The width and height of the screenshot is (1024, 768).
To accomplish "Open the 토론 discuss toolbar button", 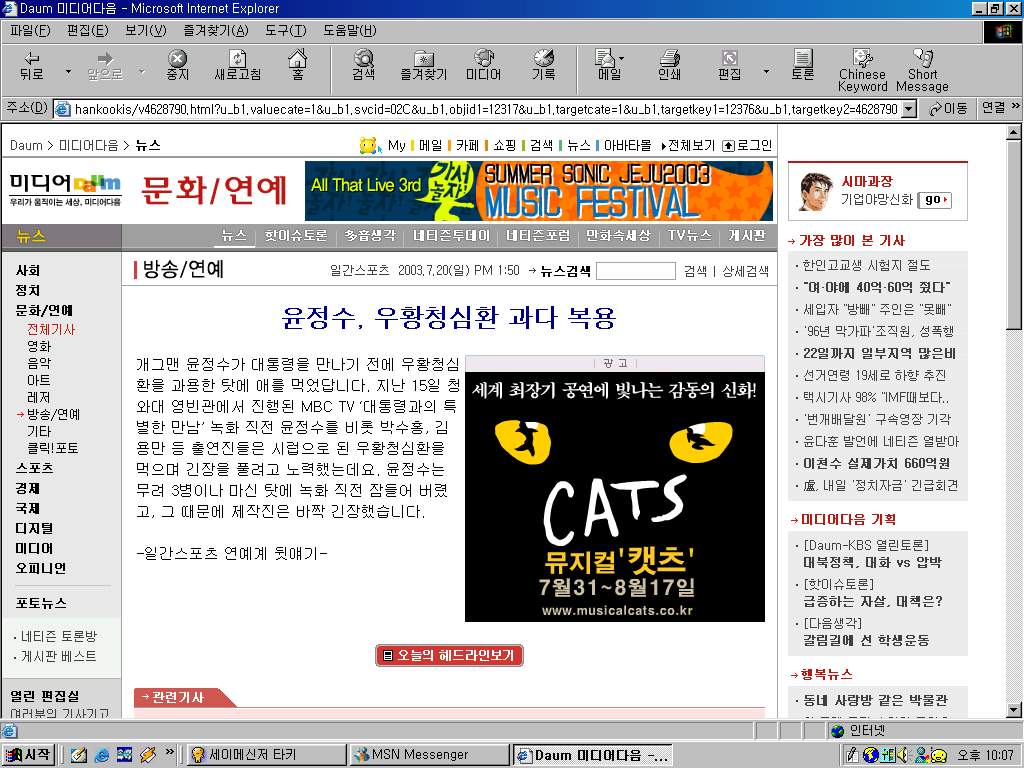I will coord(803,66).
